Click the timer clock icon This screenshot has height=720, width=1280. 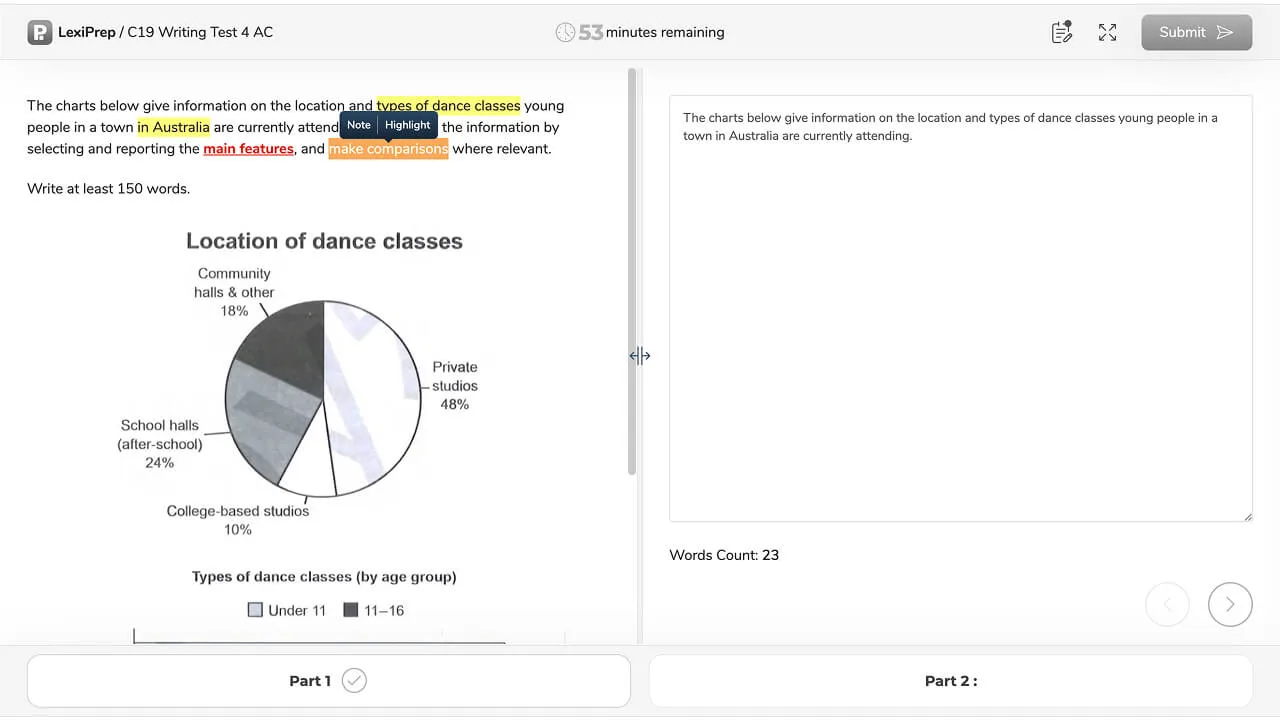[565, 32]
